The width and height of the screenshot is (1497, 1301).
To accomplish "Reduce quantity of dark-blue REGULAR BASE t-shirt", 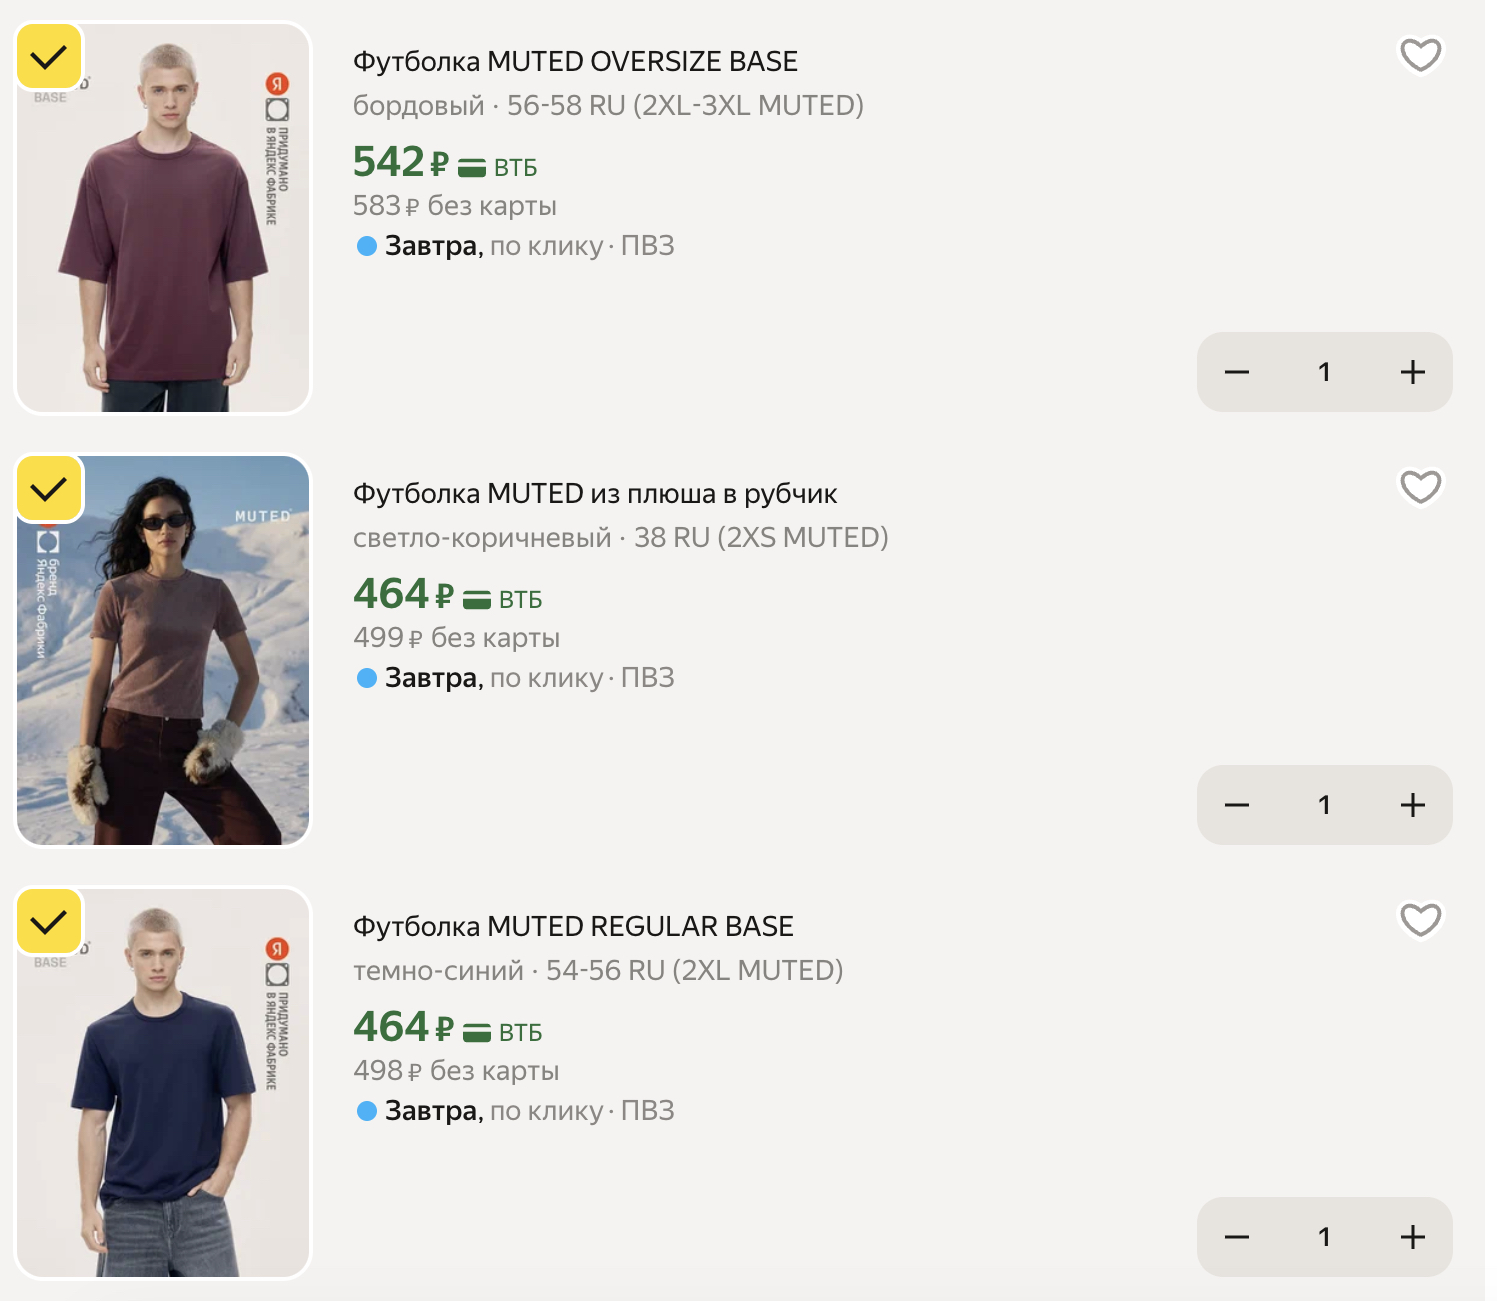I will [x=1237, y=1238].
